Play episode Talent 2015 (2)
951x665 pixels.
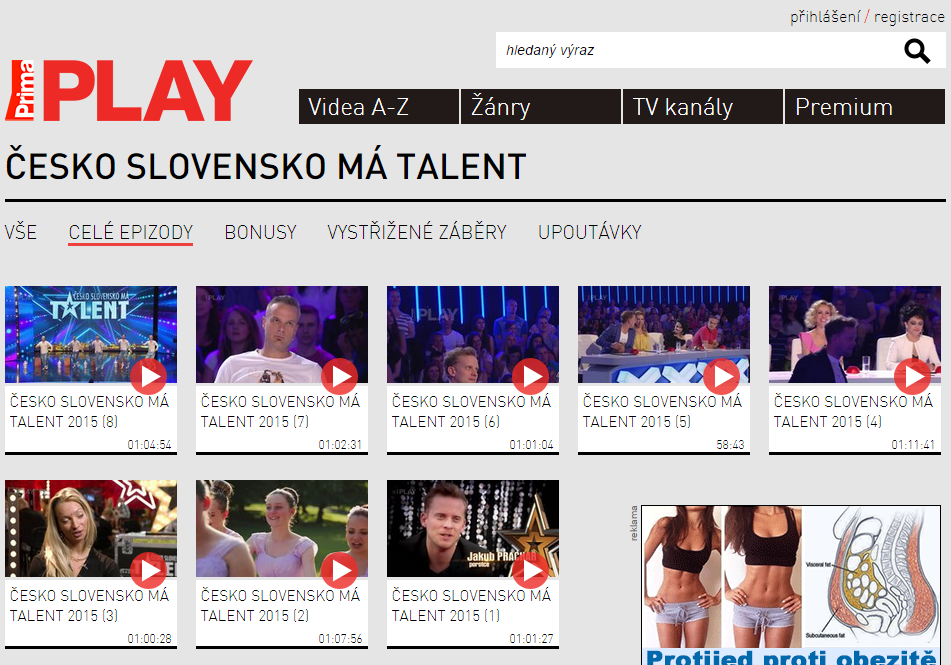(x=340, y=571)
